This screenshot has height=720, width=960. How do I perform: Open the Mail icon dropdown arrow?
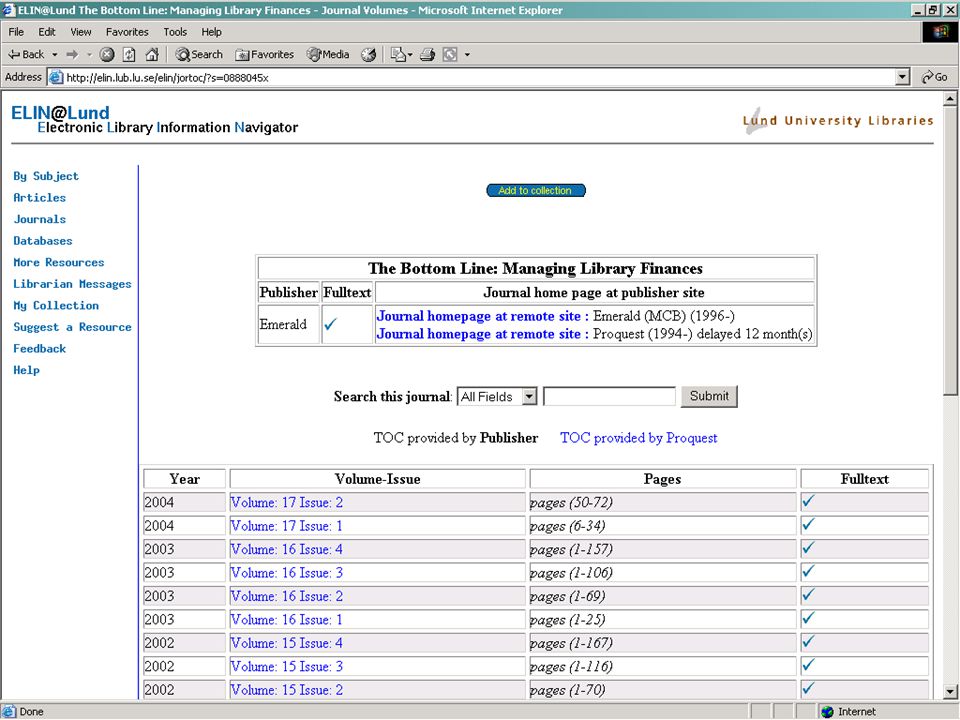click(410, 54)
